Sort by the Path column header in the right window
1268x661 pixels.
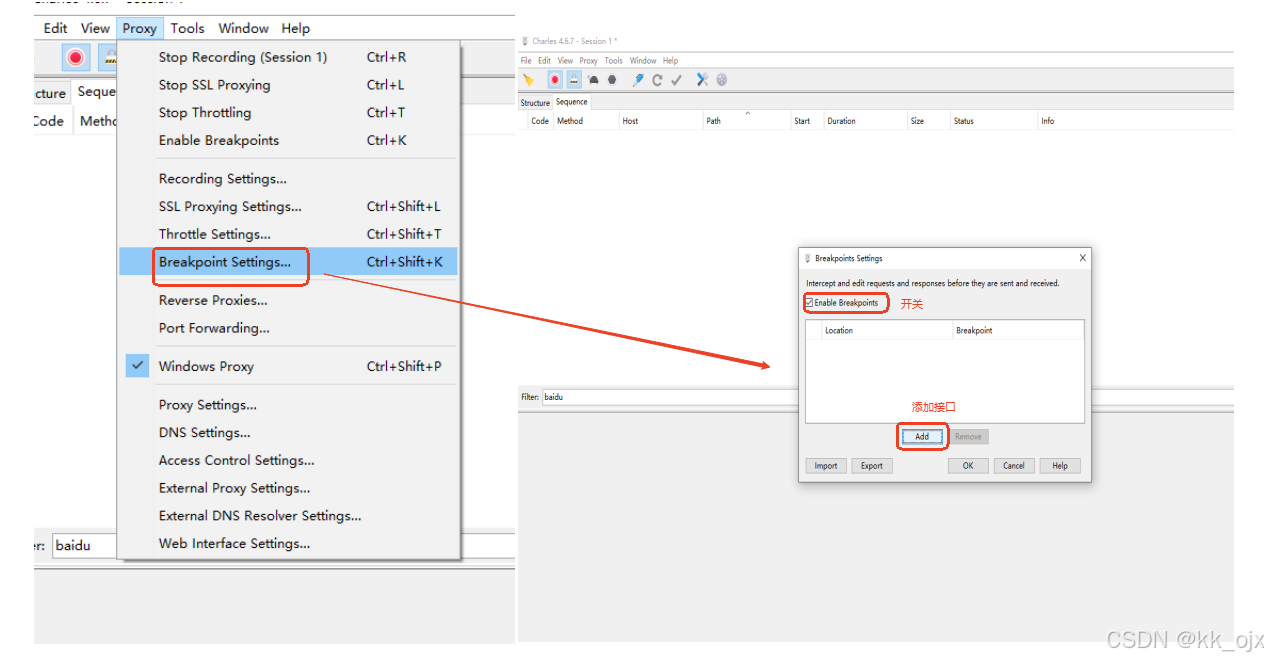pos(746,121)
